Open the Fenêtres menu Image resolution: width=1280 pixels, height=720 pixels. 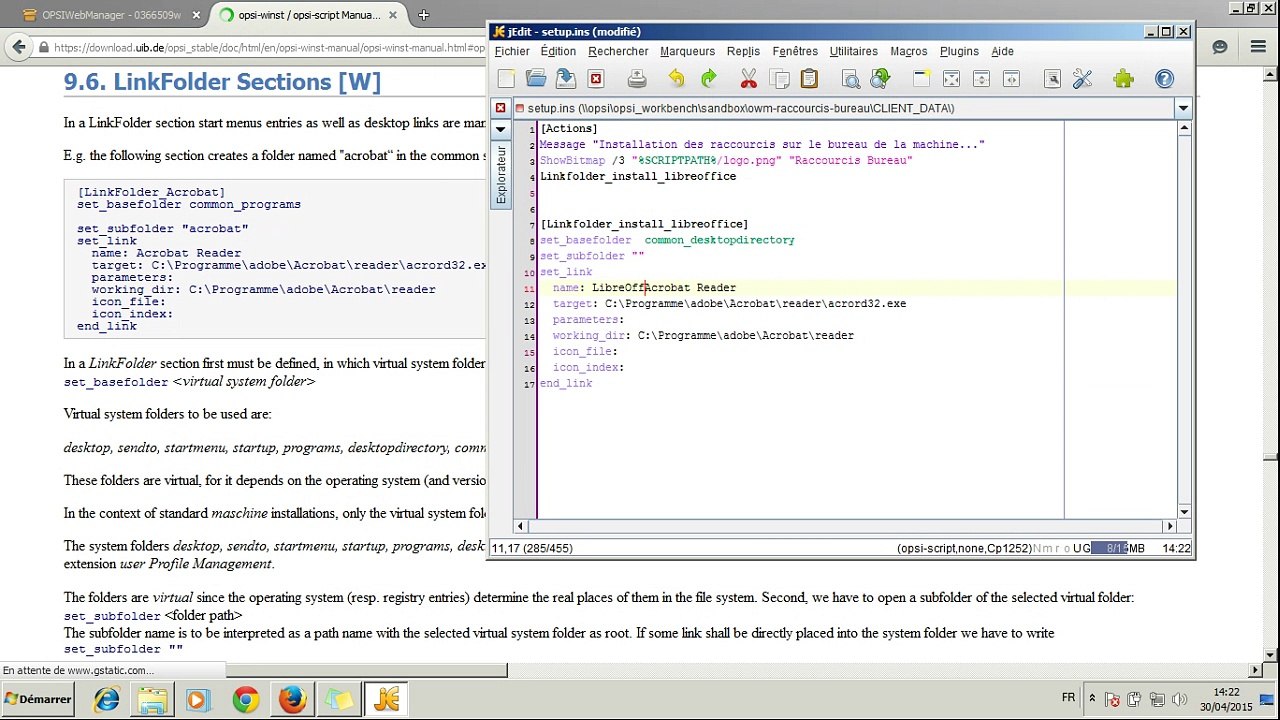795,51
